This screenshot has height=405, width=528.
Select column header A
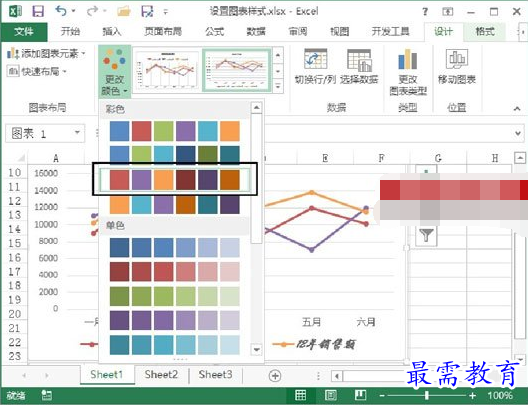pos(56,158)
